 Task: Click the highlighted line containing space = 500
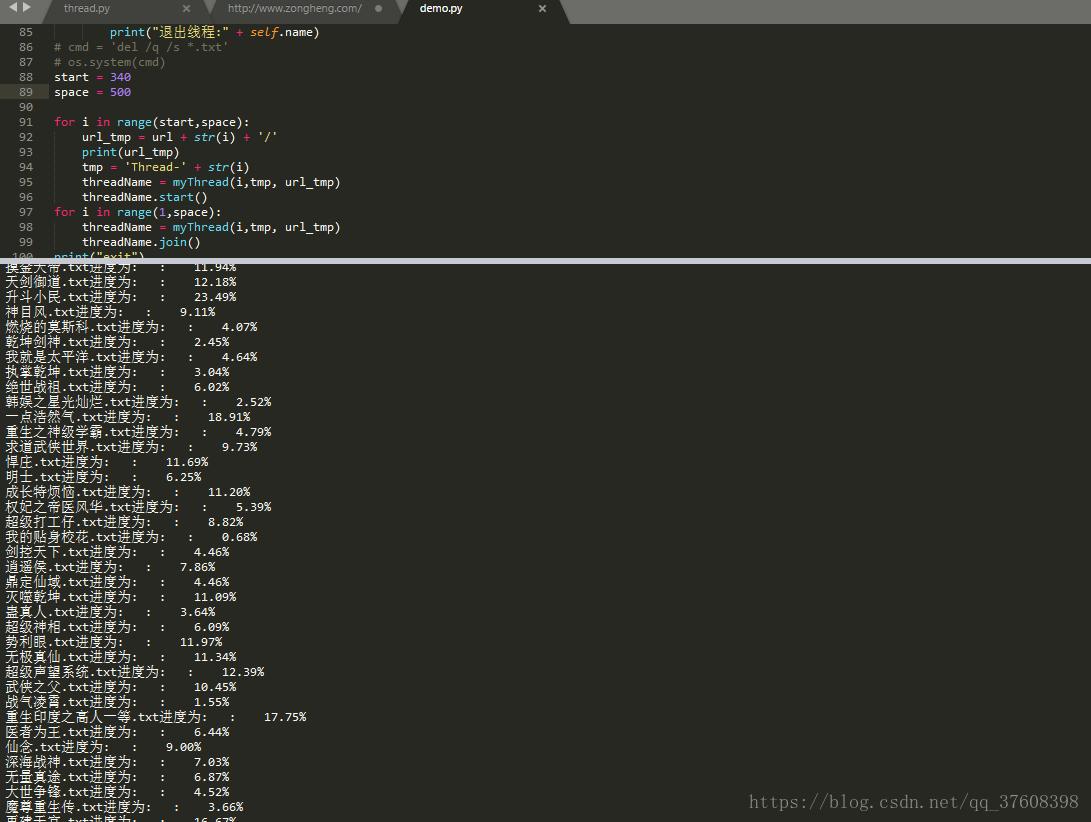pos(93,91)
